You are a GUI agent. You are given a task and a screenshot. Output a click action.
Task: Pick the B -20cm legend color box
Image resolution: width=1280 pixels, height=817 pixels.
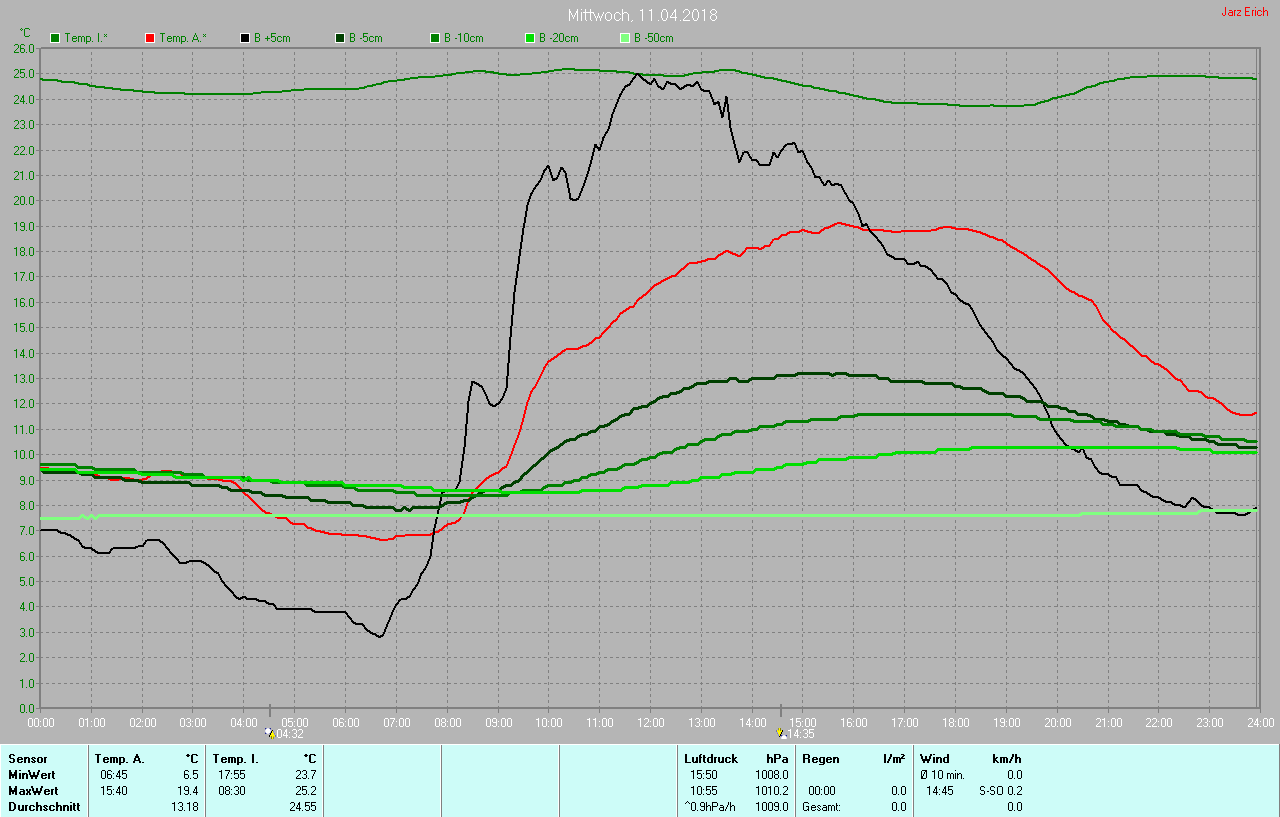530,38
